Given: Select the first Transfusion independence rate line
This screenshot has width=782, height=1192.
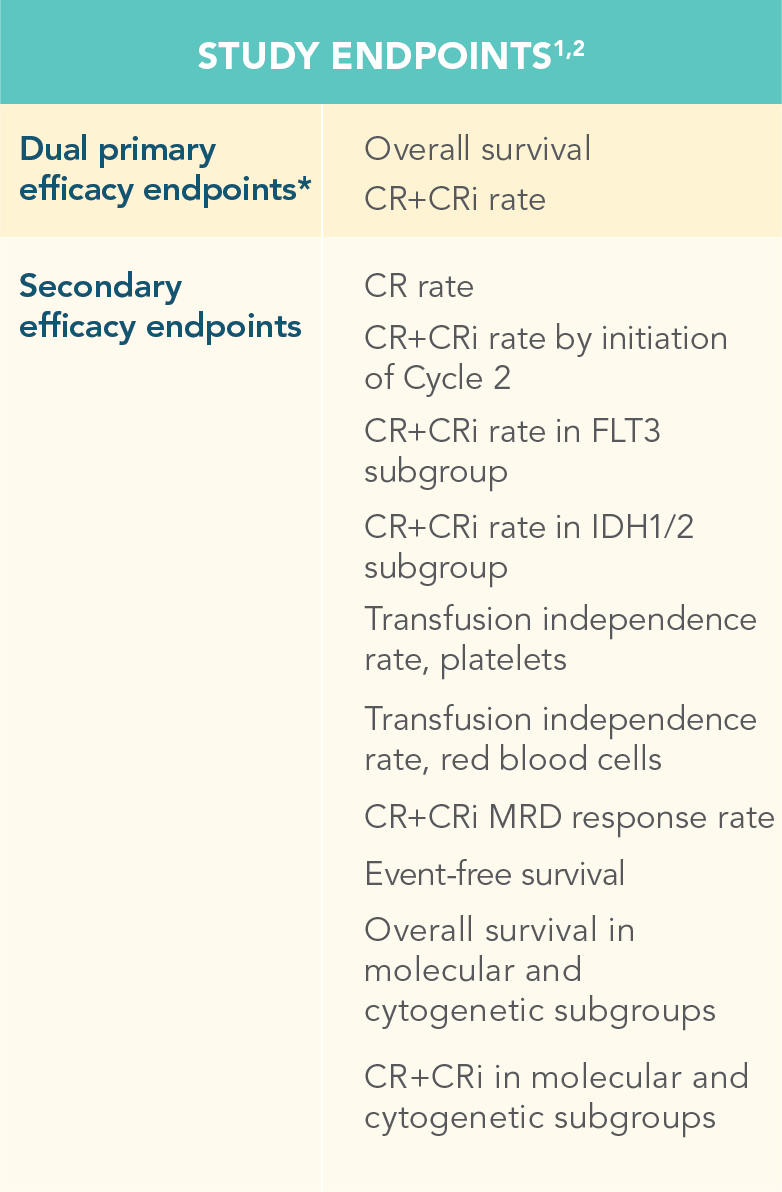Looking at the screenshot, I should (560, 619).
